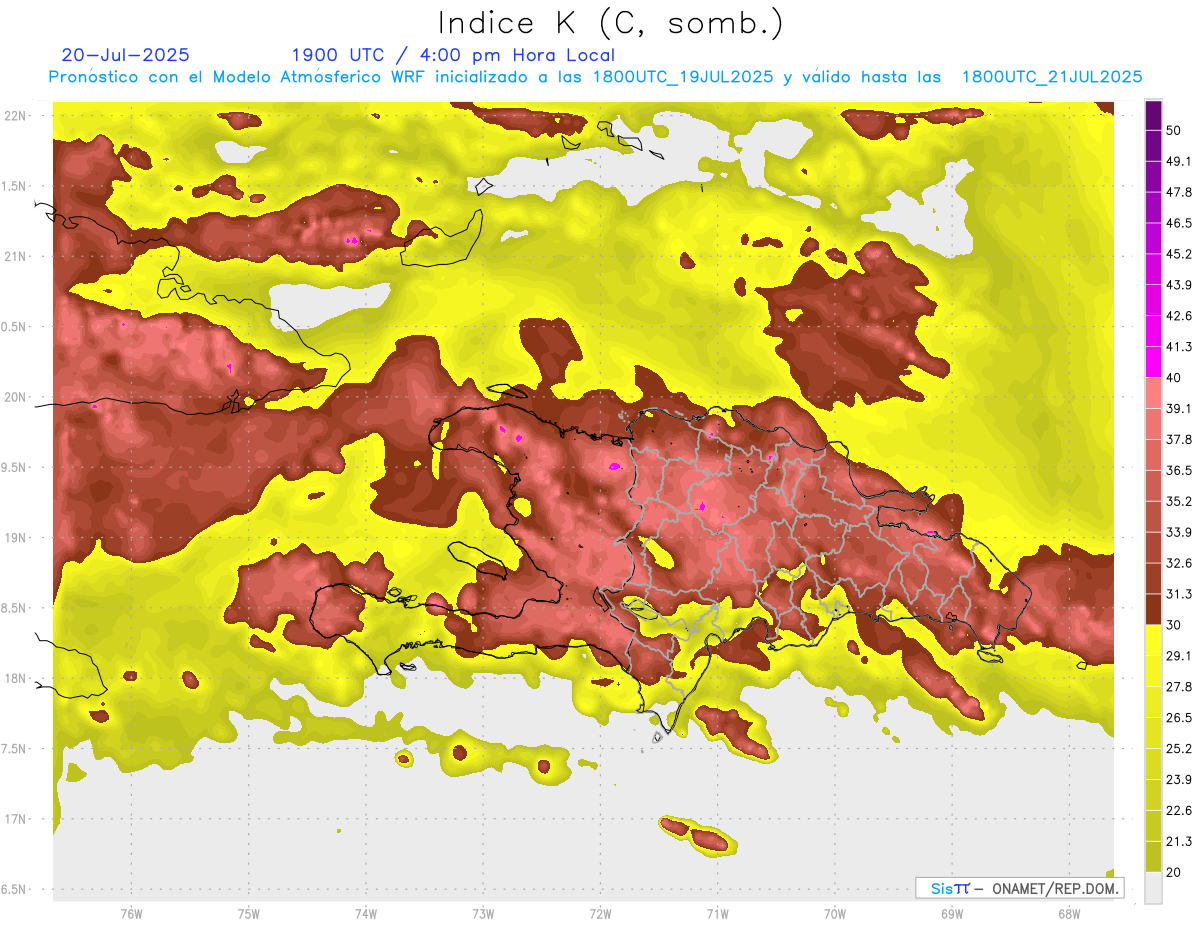The height and width of the screenshot is (927, 1200).
Task: Click the 20-Jul-2025 date label
Action: click(125, 55)
